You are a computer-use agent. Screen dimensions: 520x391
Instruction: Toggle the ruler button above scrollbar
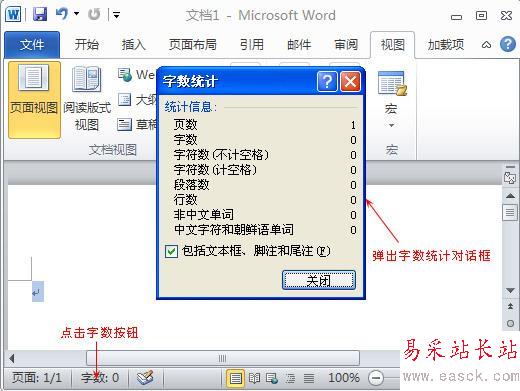tap(510, 178)
